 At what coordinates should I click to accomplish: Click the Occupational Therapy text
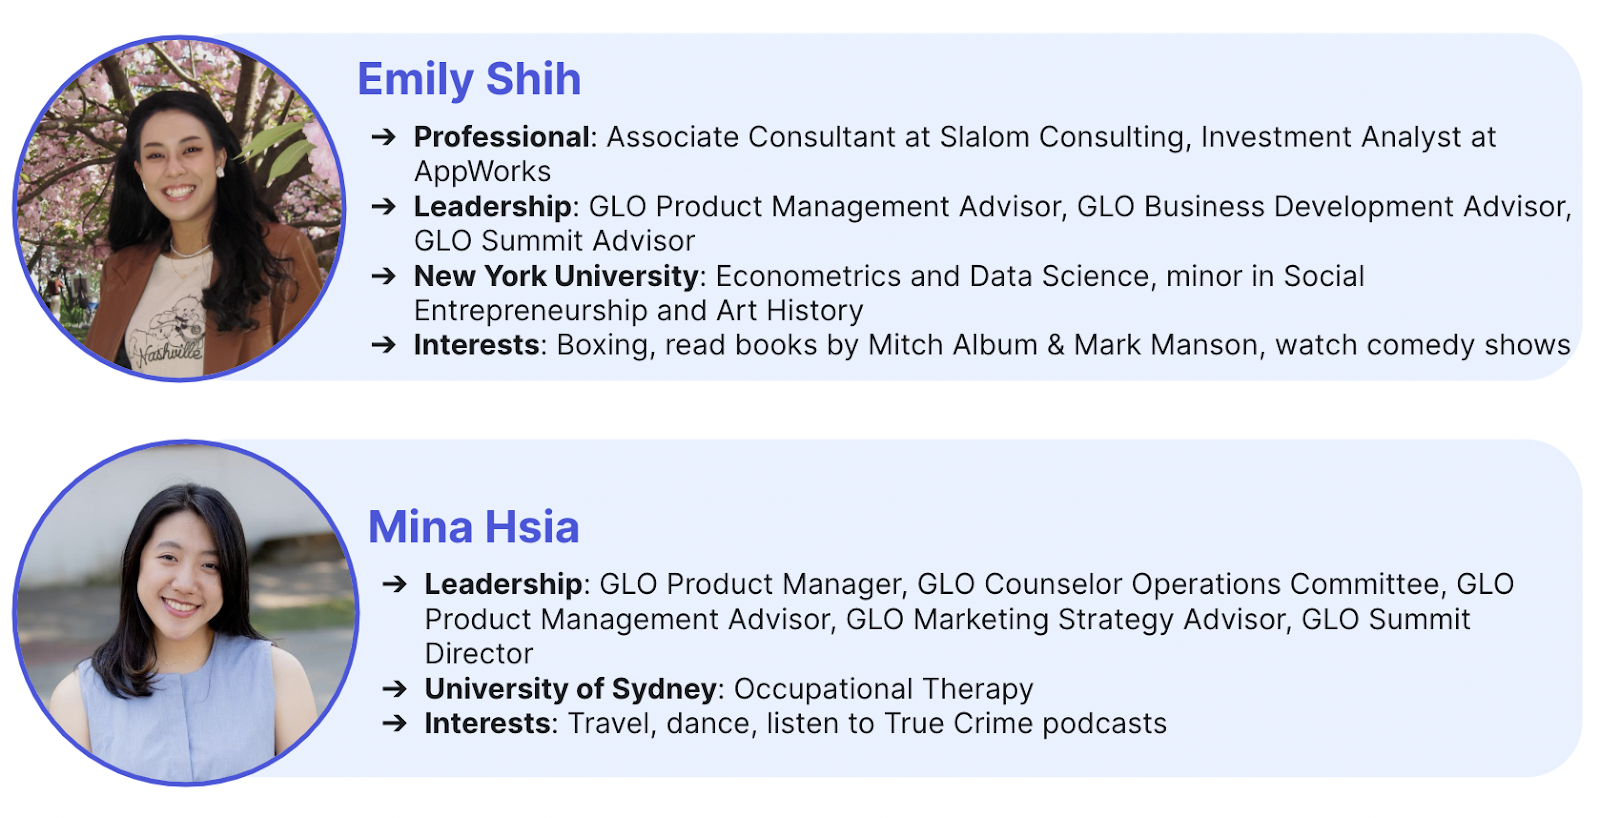884,689
